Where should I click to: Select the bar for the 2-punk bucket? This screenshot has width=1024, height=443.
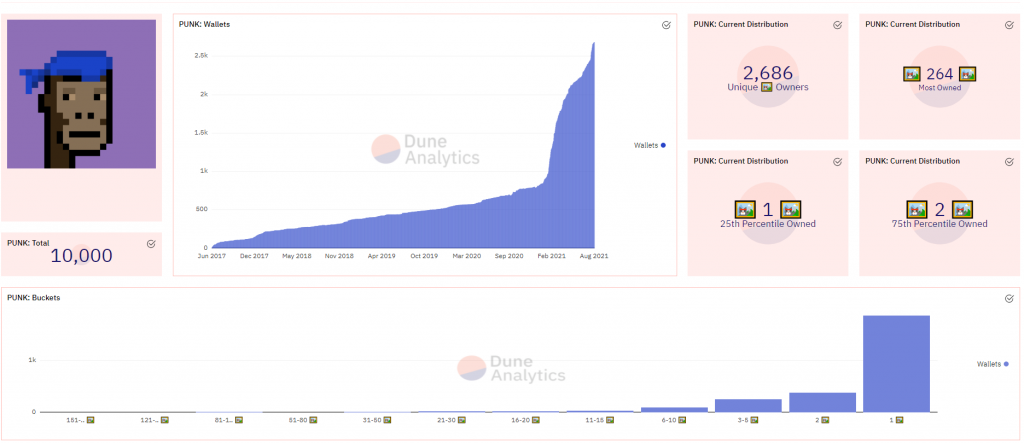pyautogui.click(x=822, y=401)
